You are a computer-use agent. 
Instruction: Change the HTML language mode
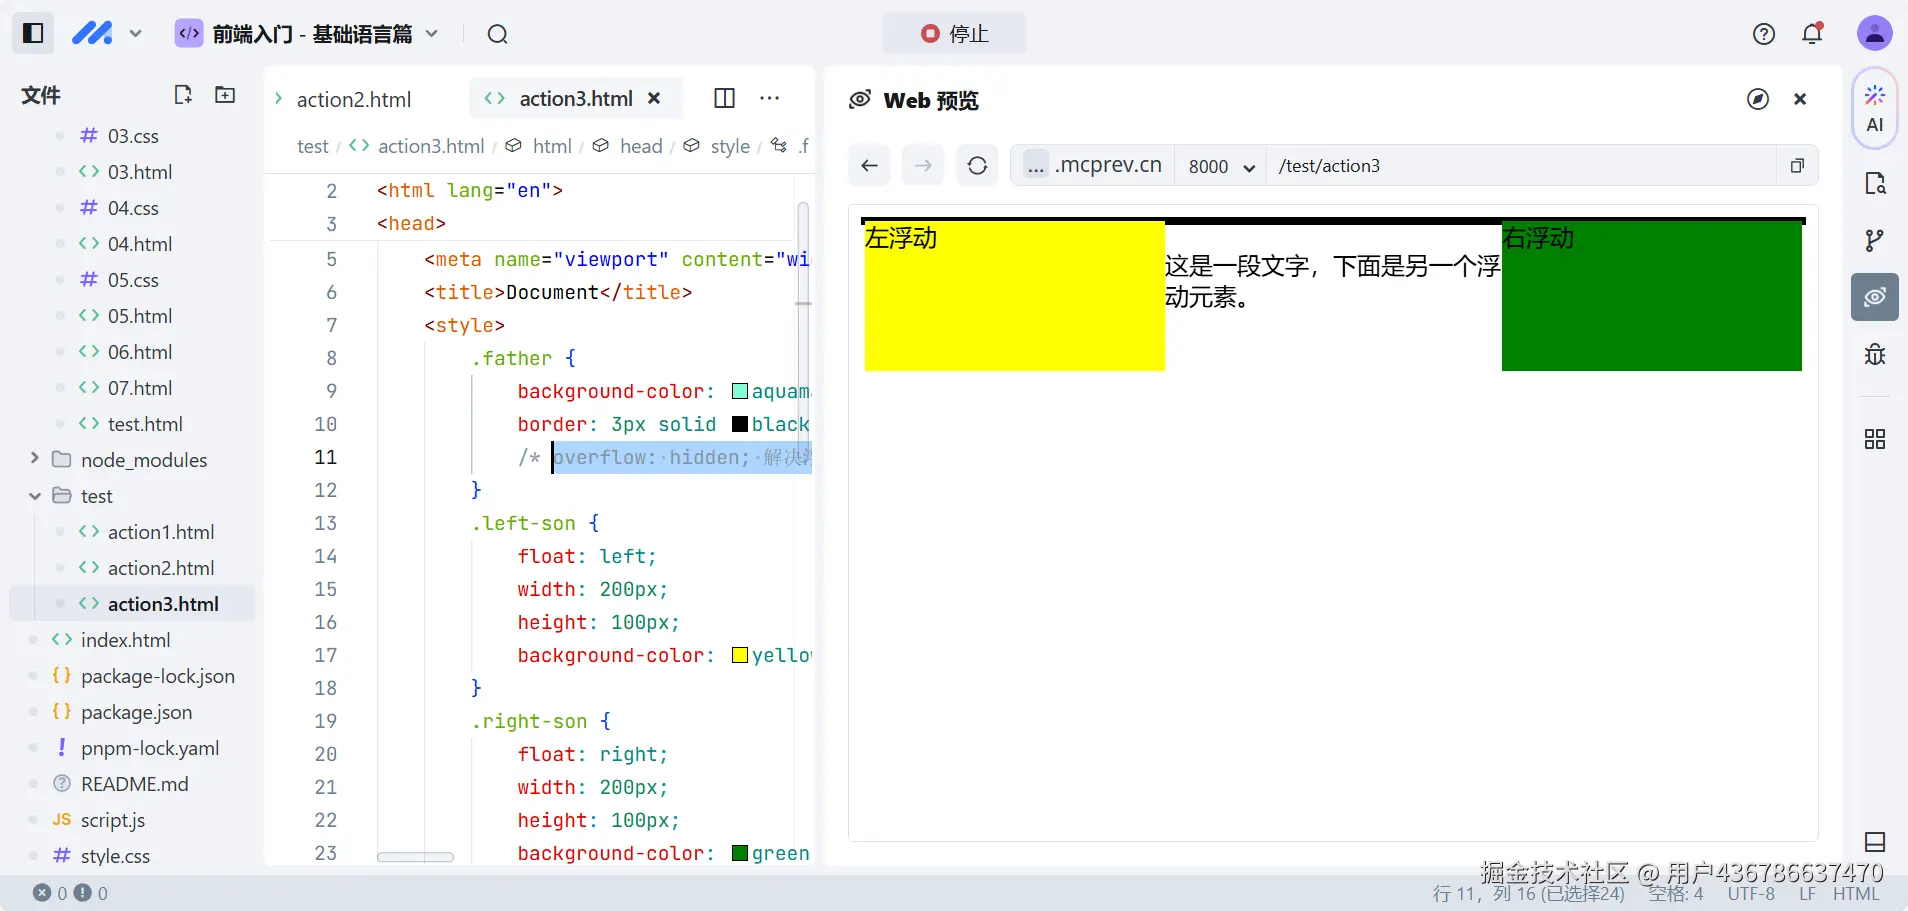(x=1856, y=893)
